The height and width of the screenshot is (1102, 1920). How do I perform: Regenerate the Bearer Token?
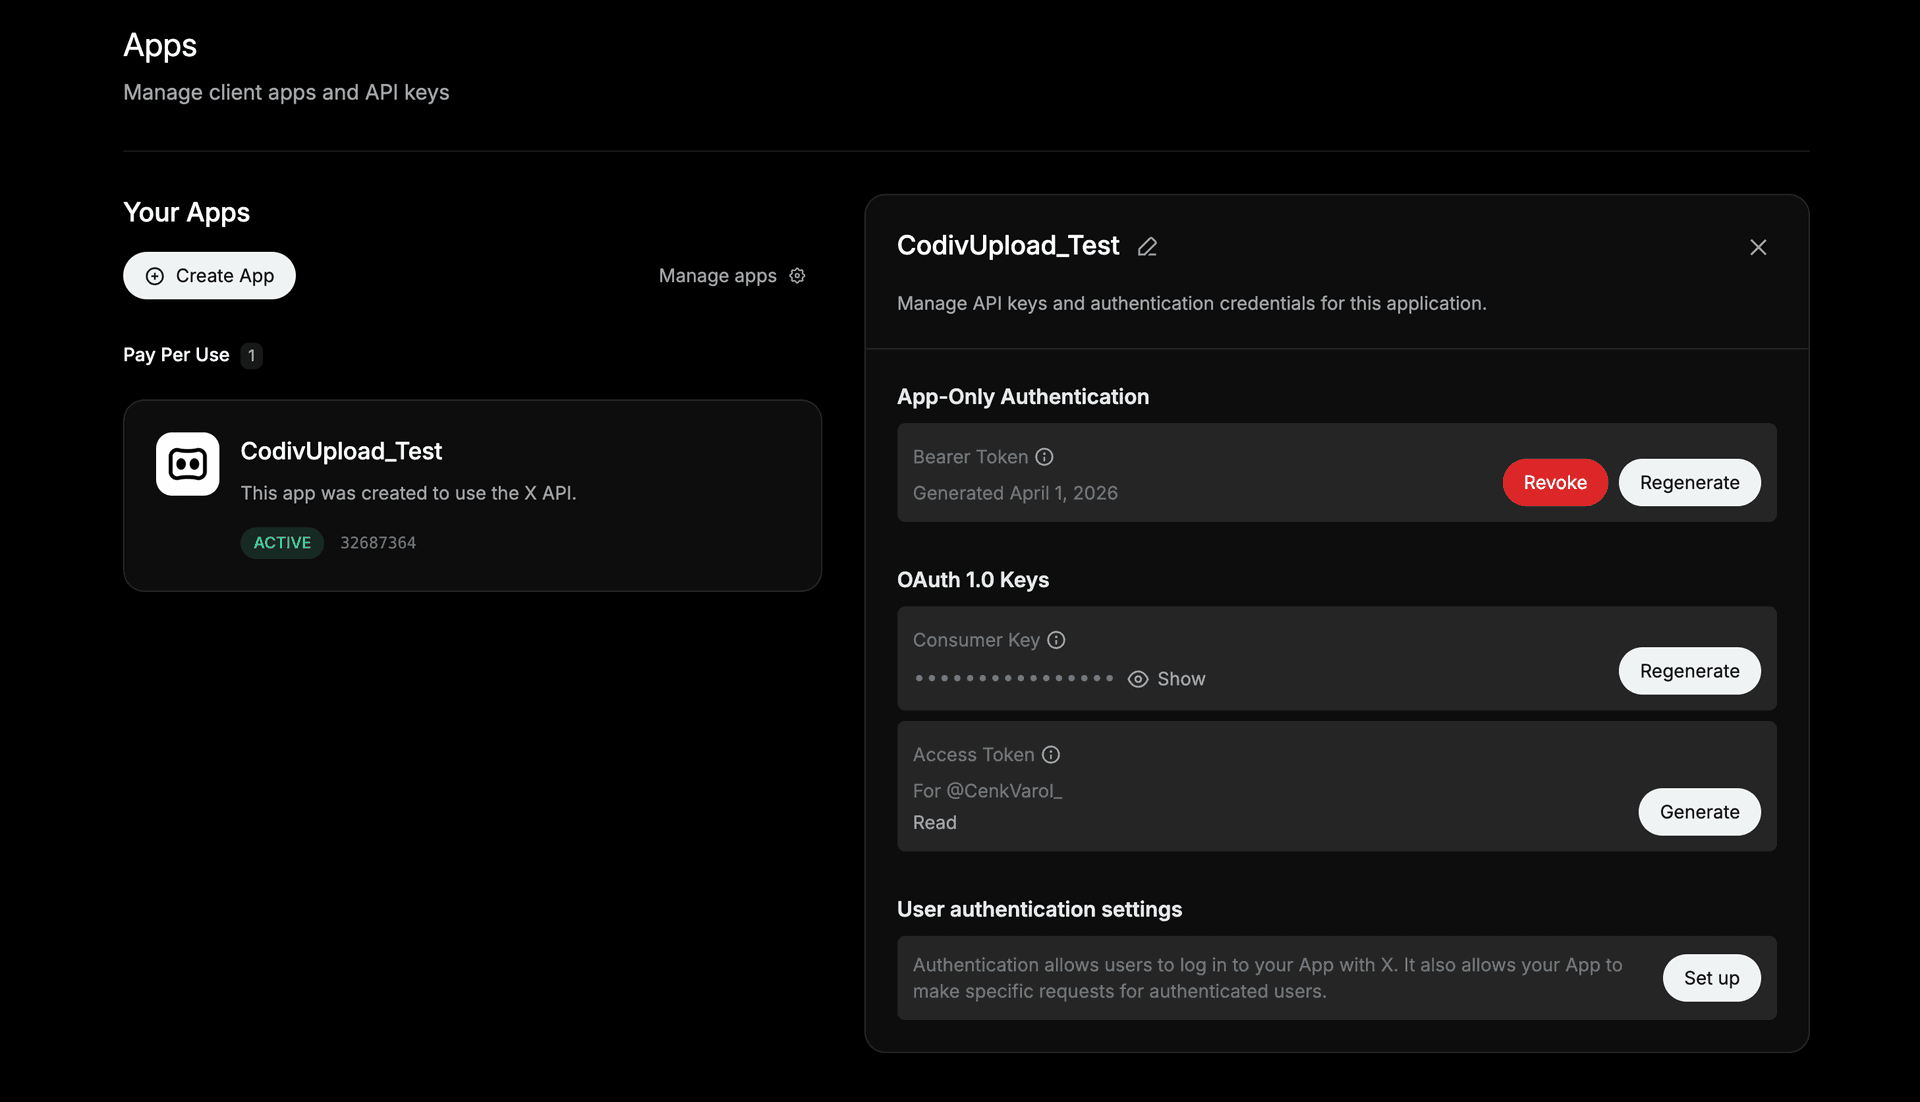click(1688, 482)
